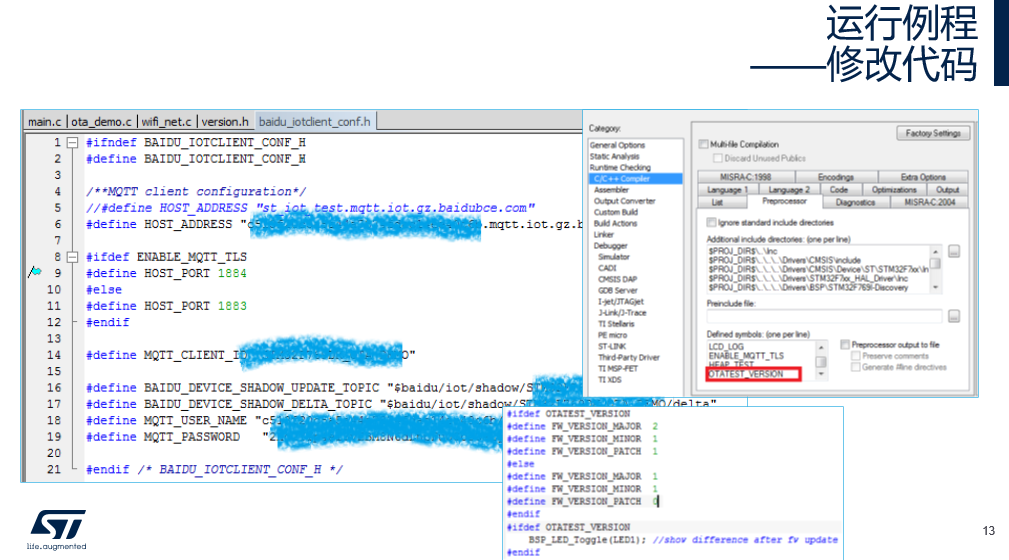Open the Extra Options tab

(923, 177)
